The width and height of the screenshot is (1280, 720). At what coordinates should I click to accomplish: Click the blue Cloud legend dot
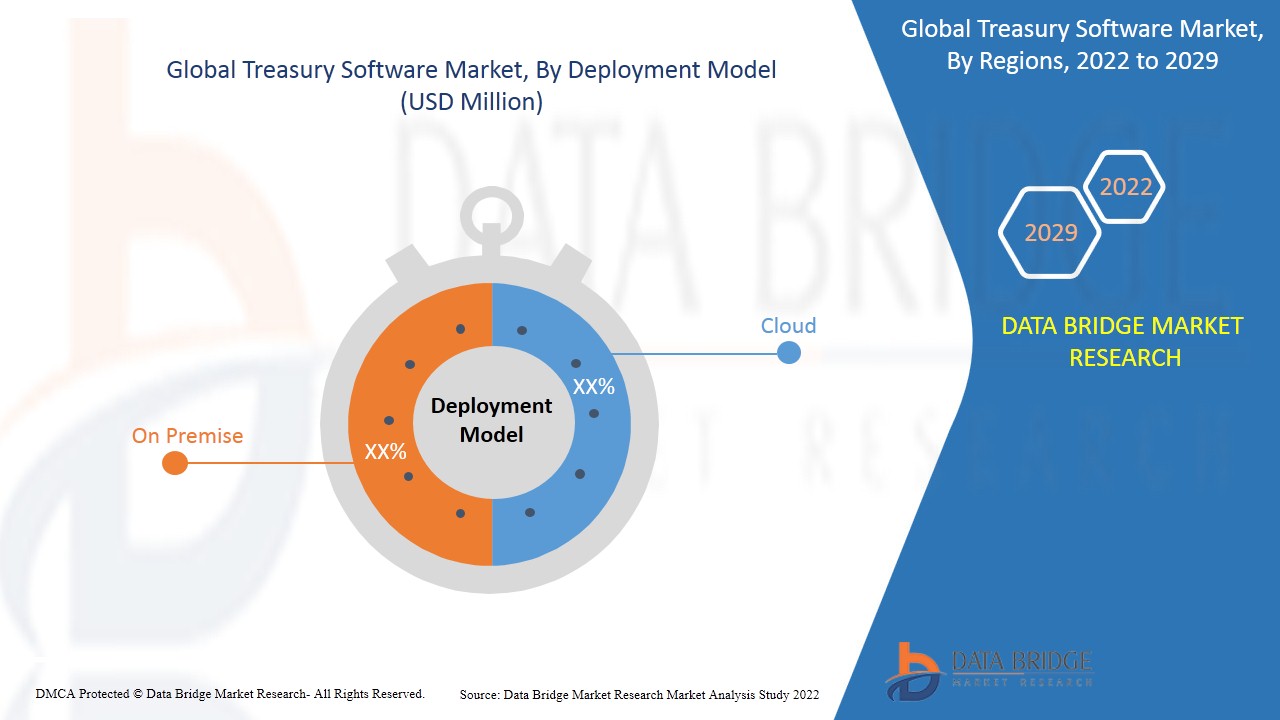(789, 352)
